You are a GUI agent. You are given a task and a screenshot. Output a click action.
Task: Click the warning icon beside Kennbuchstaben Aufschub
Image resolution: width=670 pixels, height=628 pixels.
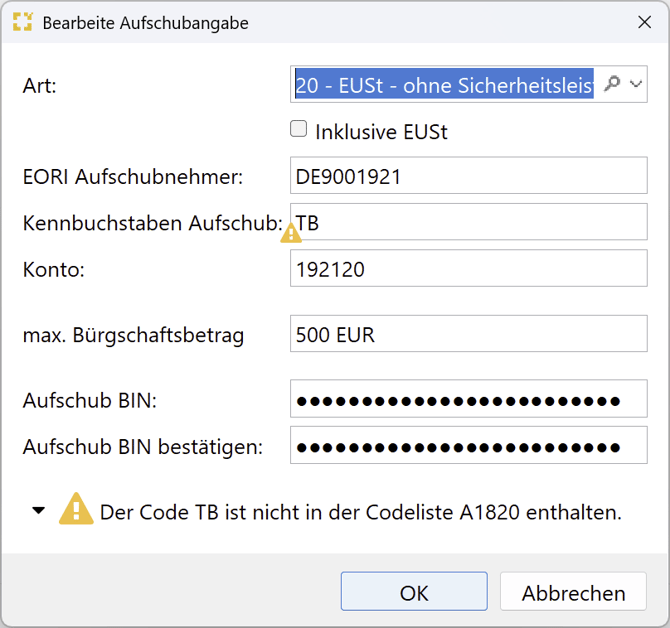290,233
